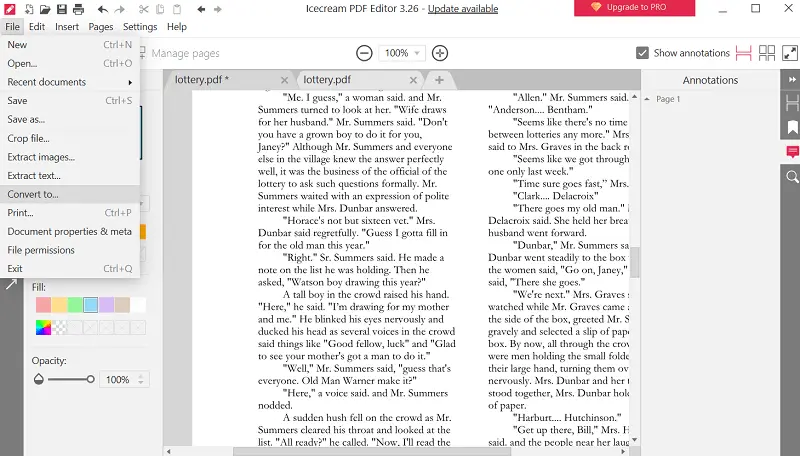Click the Upgrade to PRO button

(634, 8)
